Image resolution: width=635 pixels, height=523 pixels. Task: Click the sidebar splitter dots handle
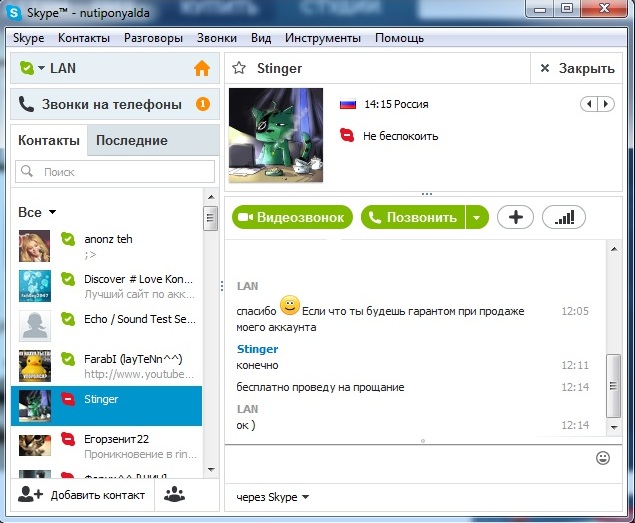coord(222,286)
